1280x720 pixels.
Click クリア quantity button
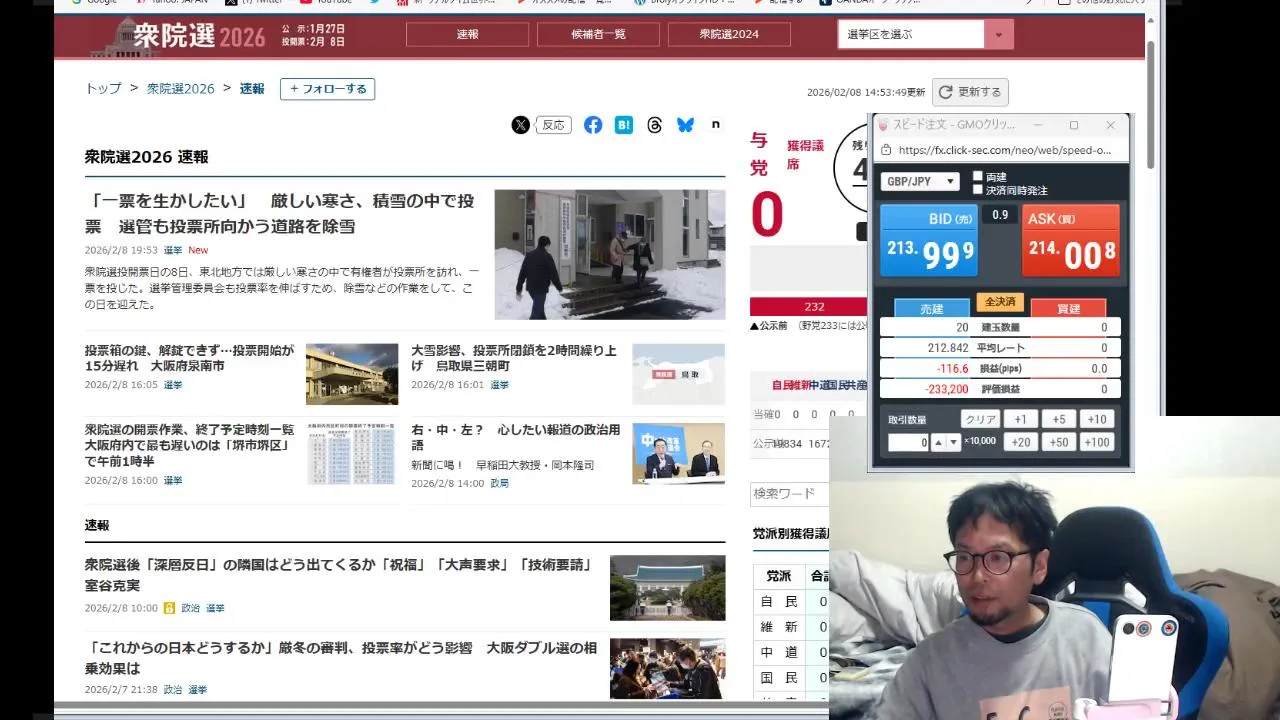tap(981, 420)
